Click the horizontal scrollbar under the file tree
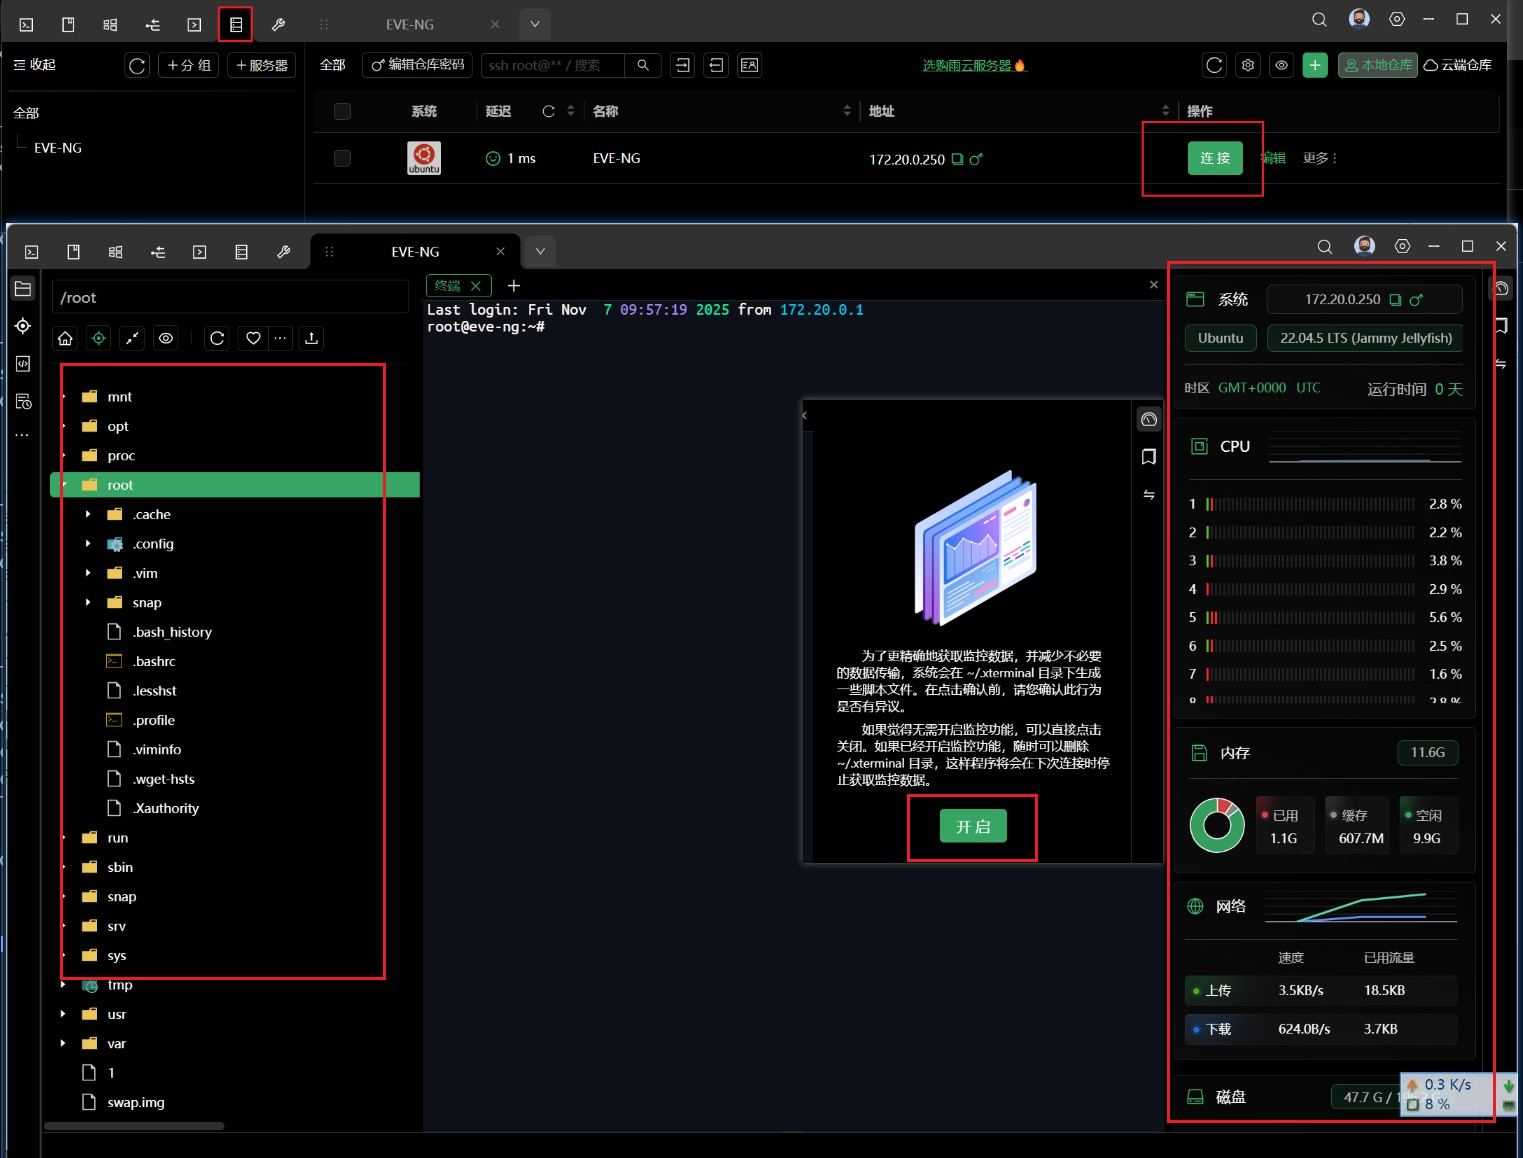The width and height of the screenshot is (1523, 1158). [134, 1126]
